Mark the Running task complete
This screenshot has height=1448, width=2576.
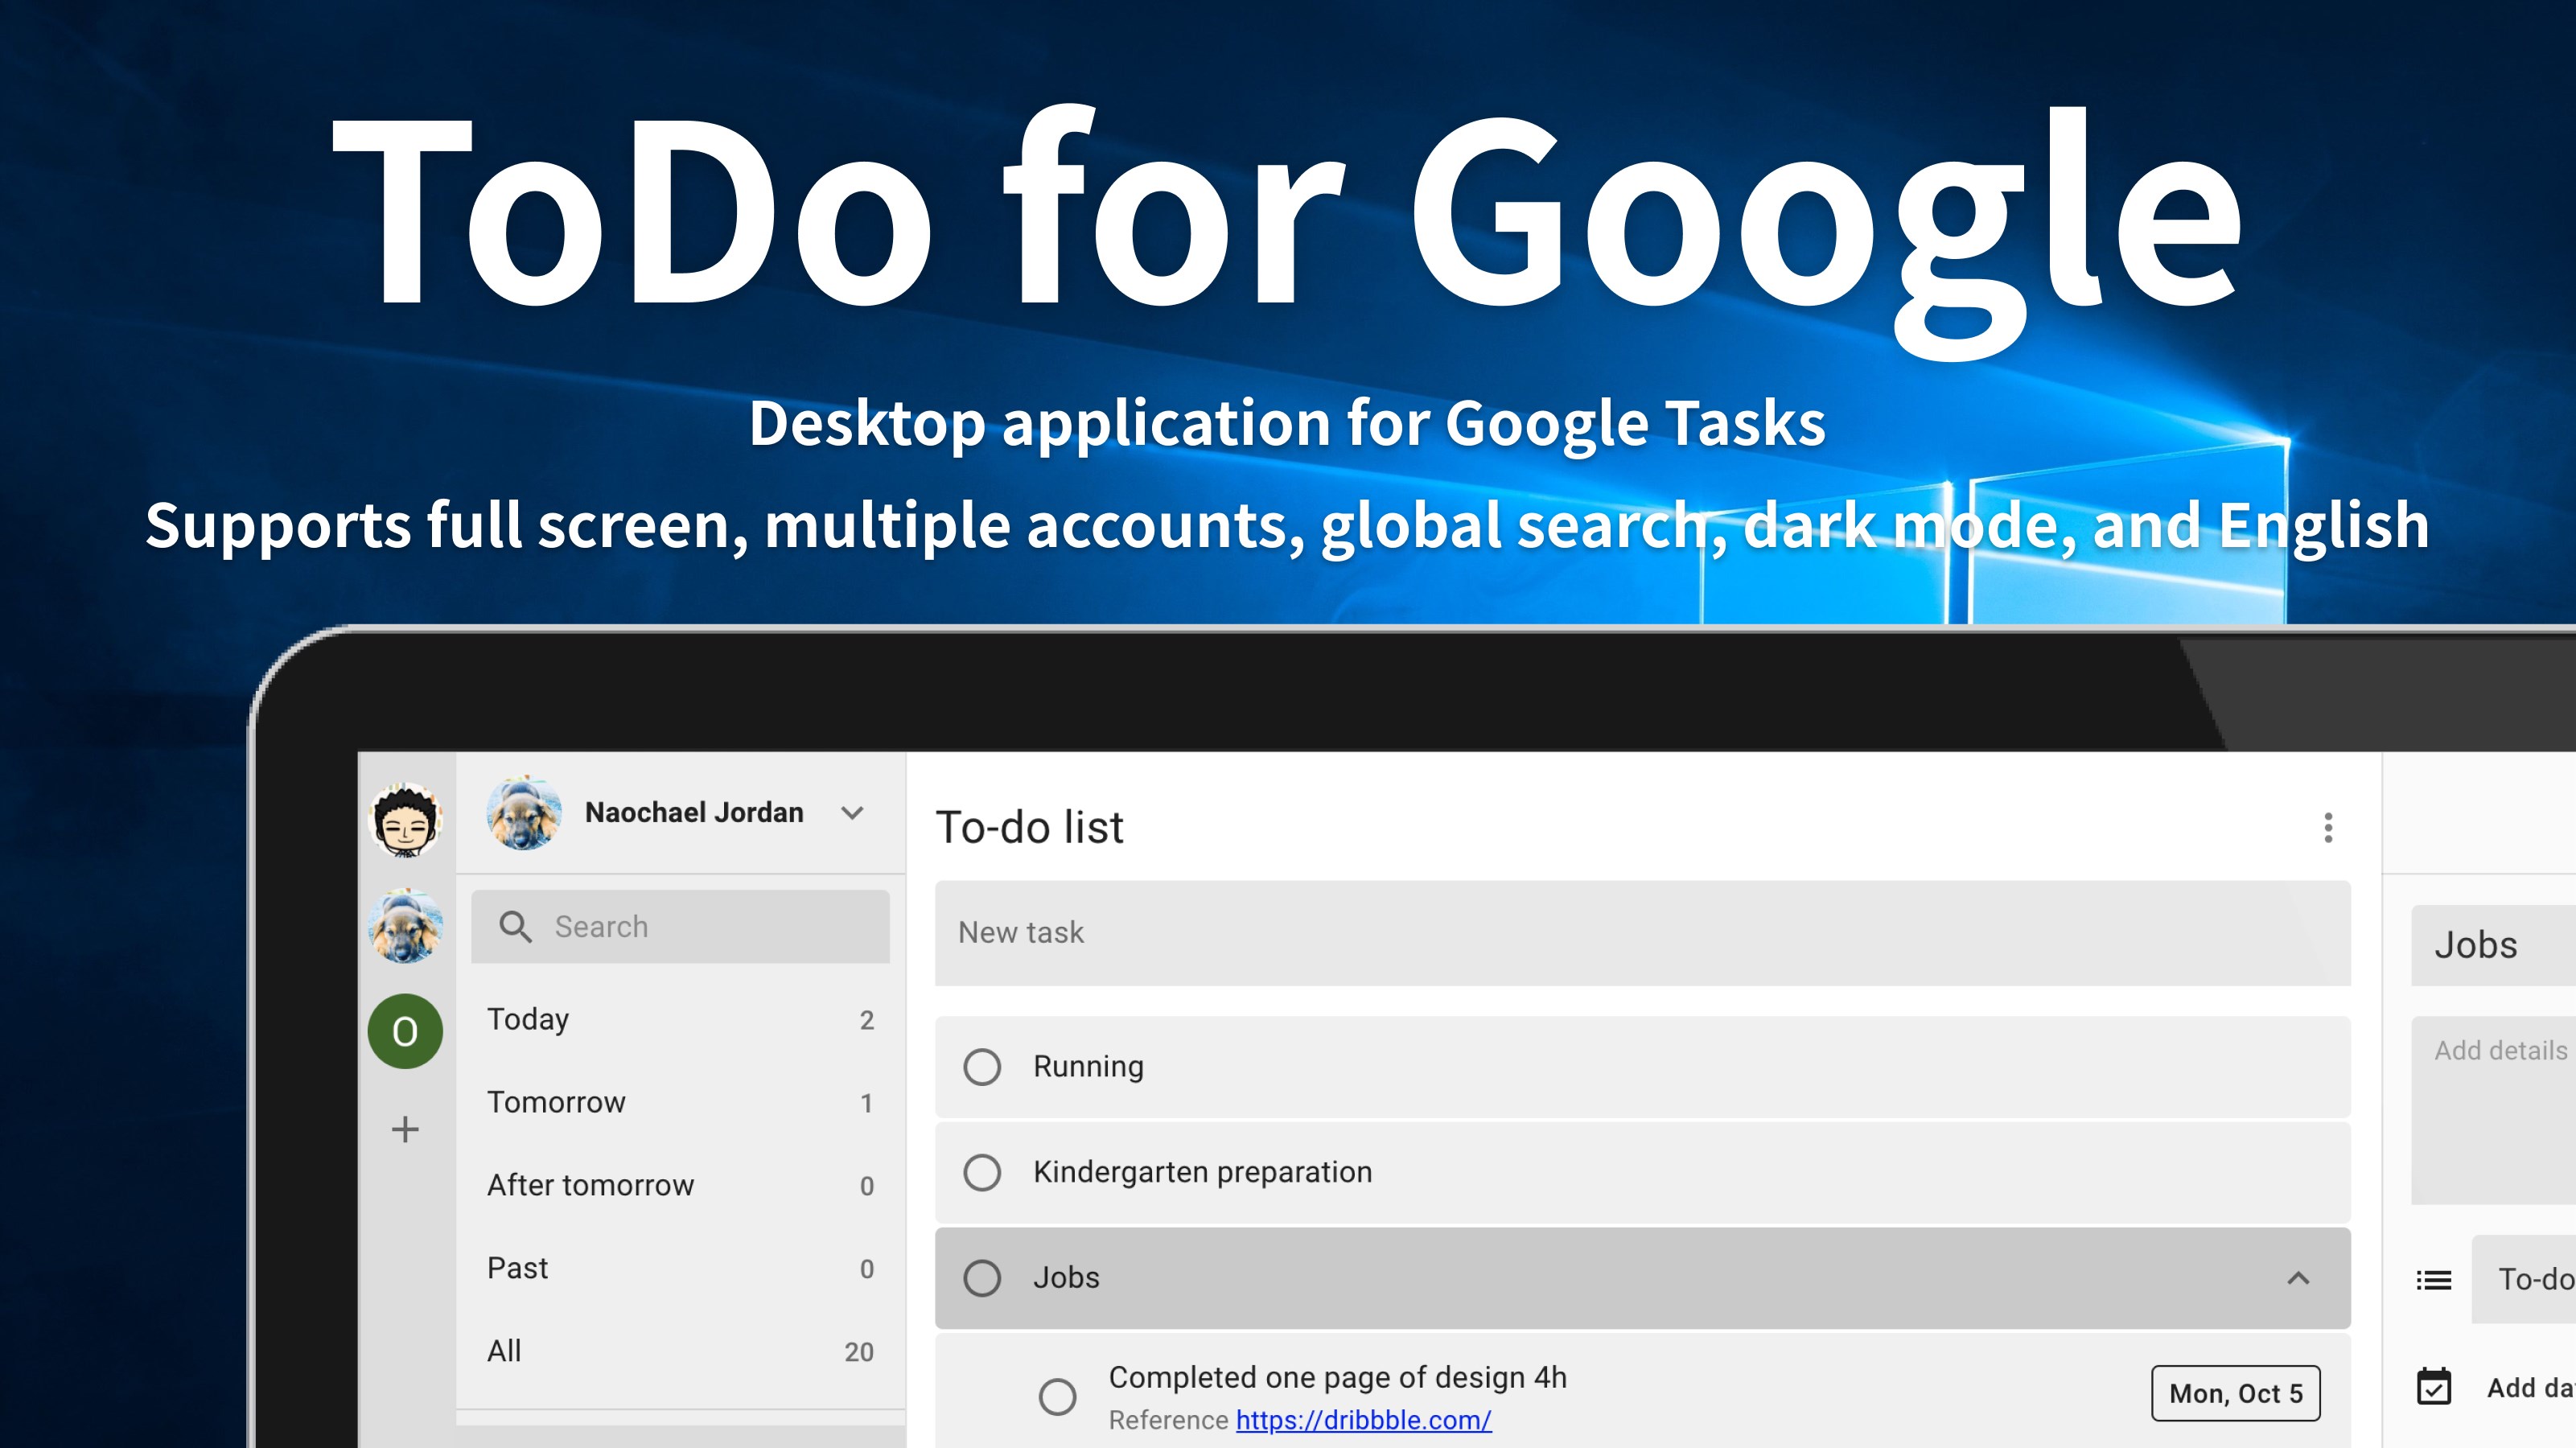[x=982, y=1066]
